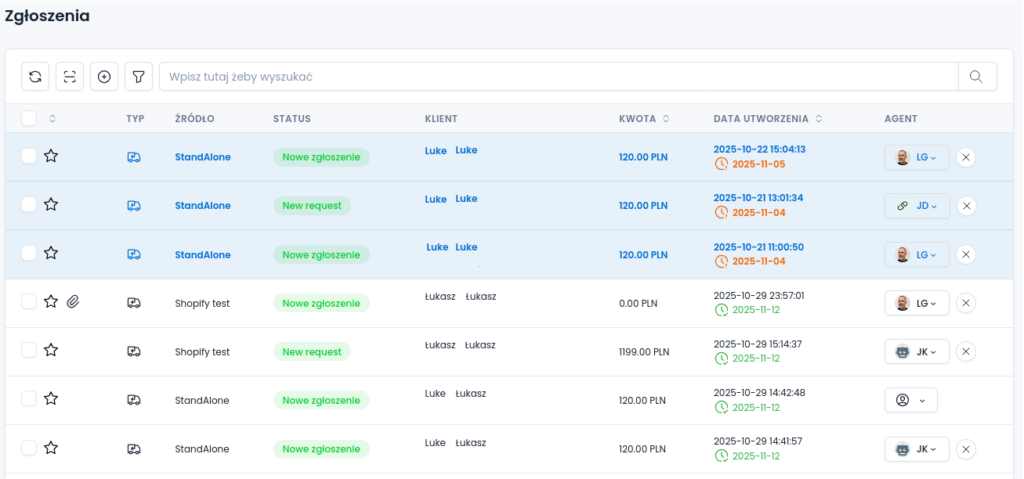Star the 1199.00 PLN Shopify test request
The height and width of the screenshot is (479, 1024).
[x=51, y=351]
